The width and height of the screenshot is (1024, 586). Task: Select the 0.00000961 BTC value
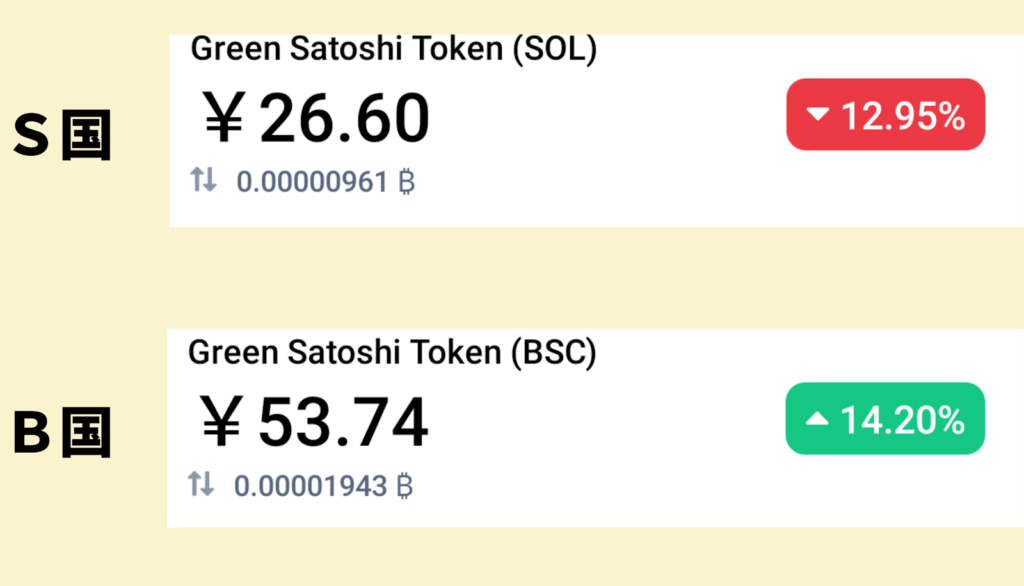point(311,183)
